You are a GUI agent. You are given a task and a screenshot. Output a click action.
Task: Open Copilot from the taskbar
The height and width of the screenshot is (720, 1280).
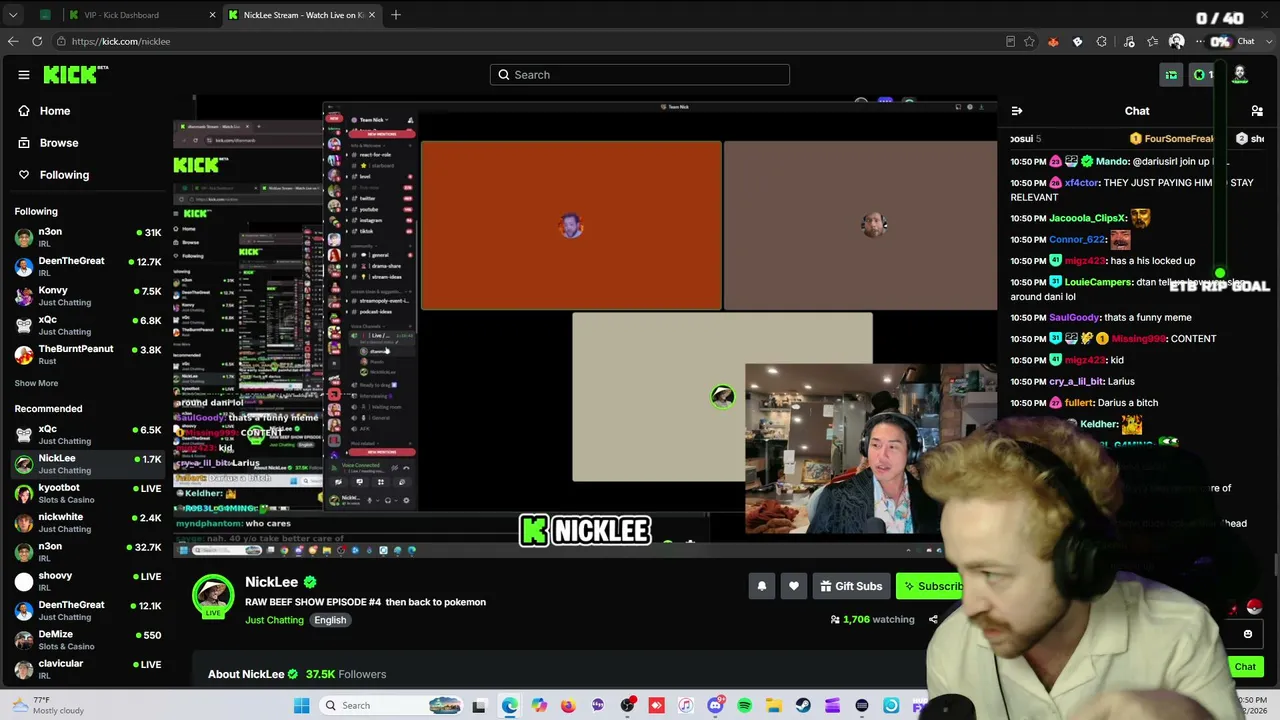[539, 706]
